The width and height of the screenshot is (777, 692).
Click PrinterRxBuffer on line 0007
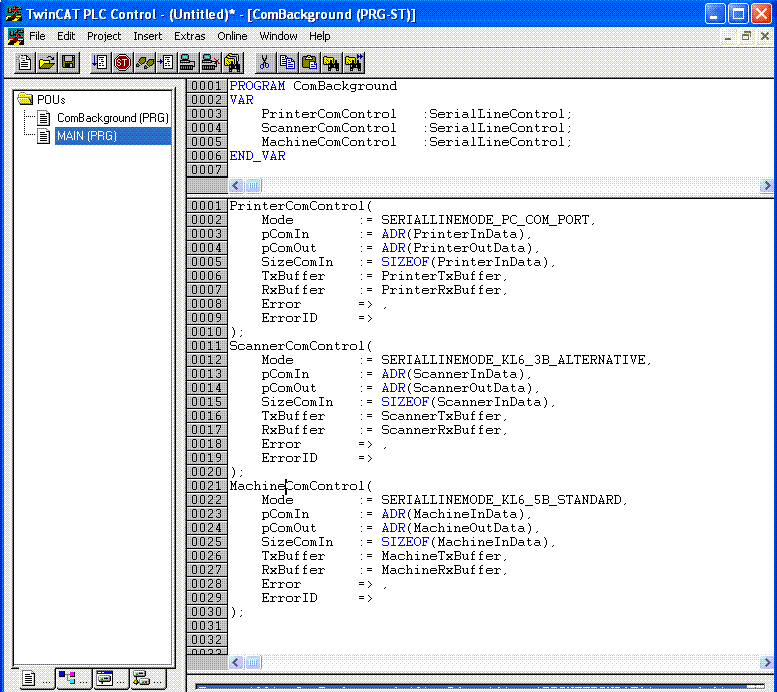coord(441,289)
